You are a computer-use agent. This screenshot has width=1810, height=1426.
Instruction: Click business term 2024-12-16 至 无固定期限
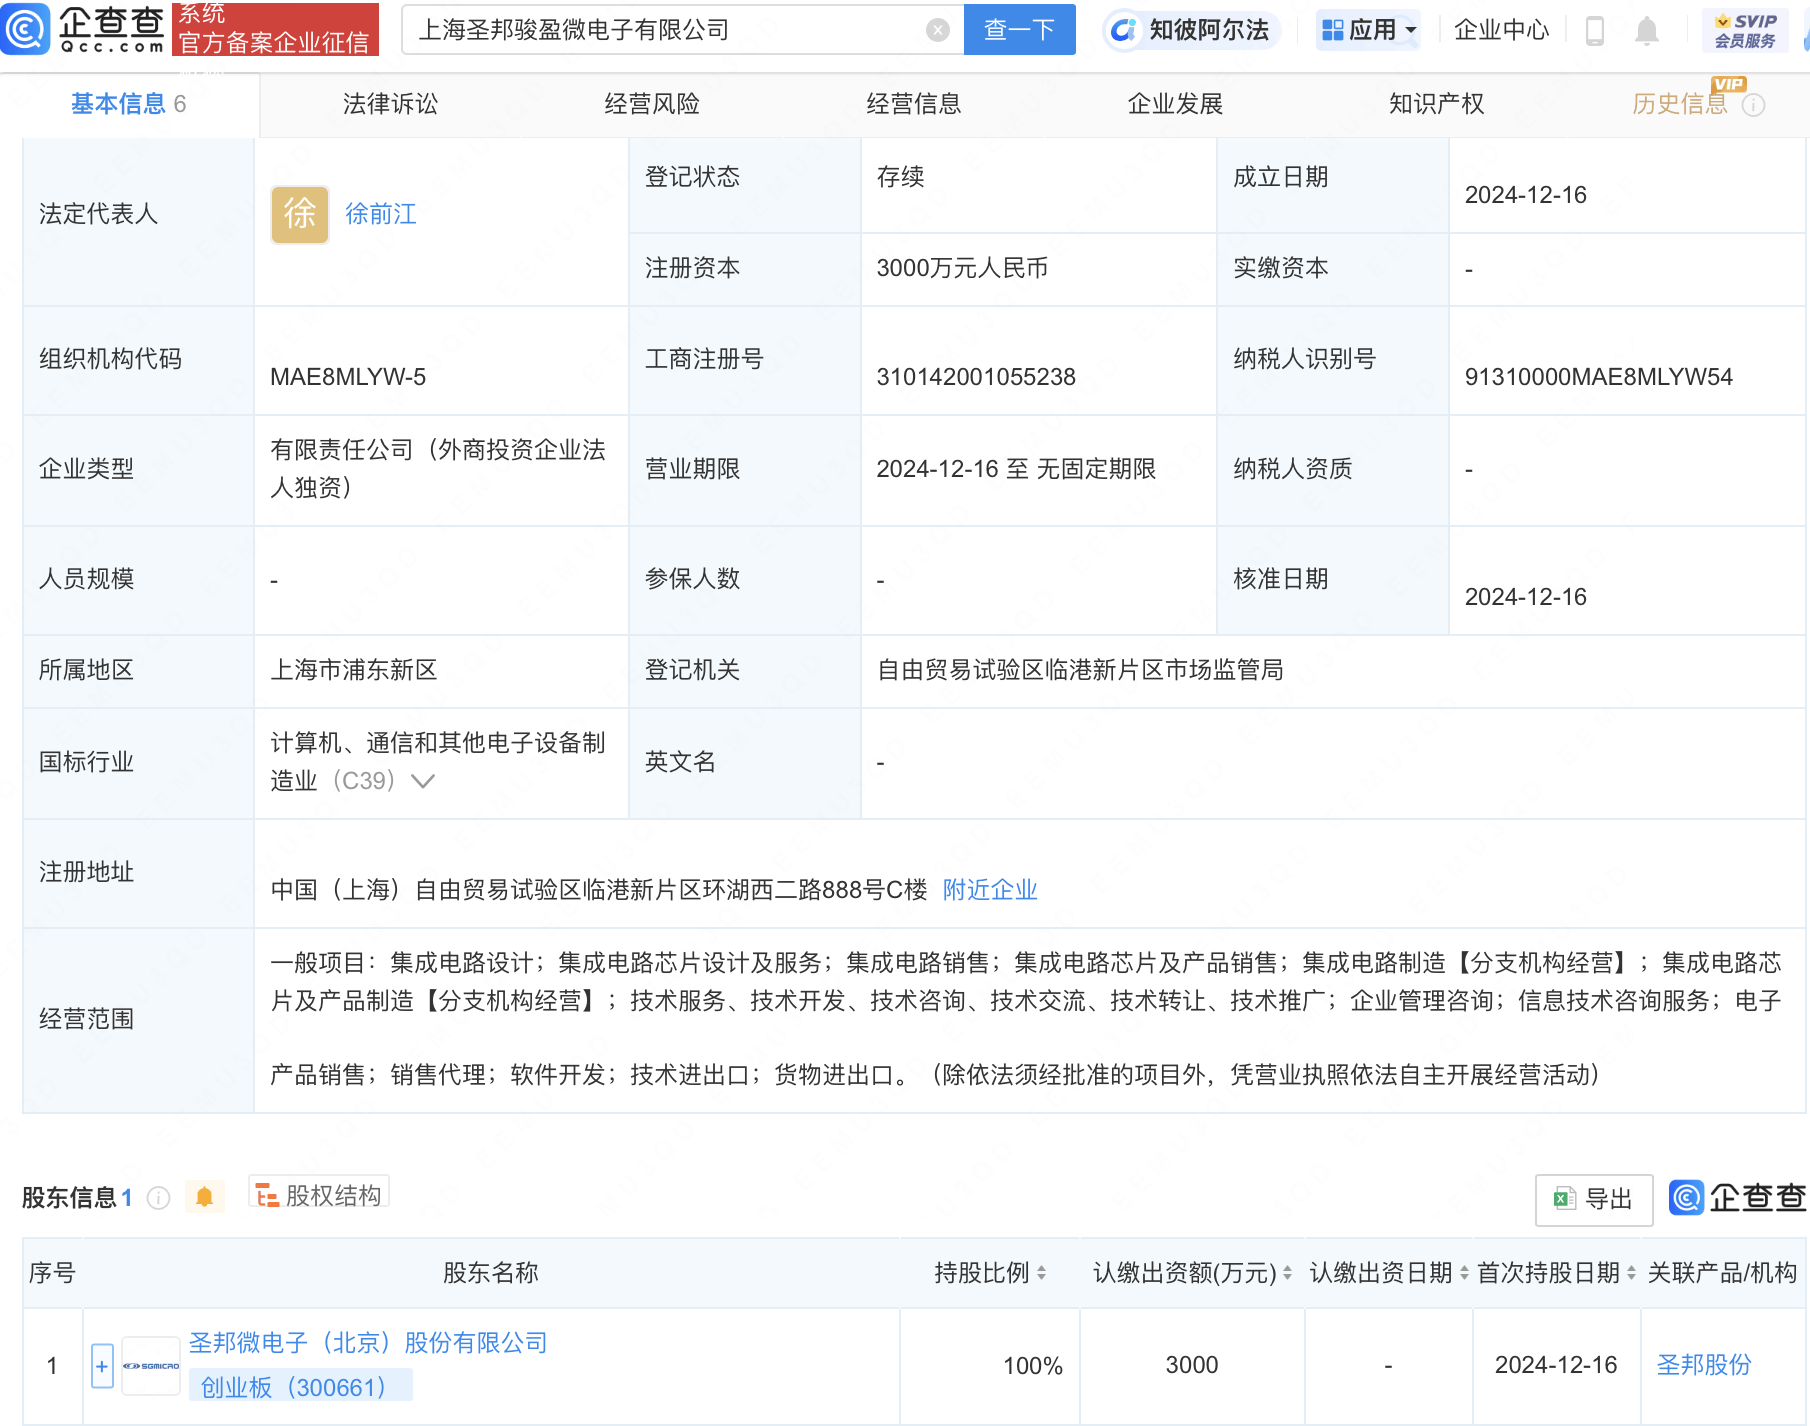(x=1016, y=469)
